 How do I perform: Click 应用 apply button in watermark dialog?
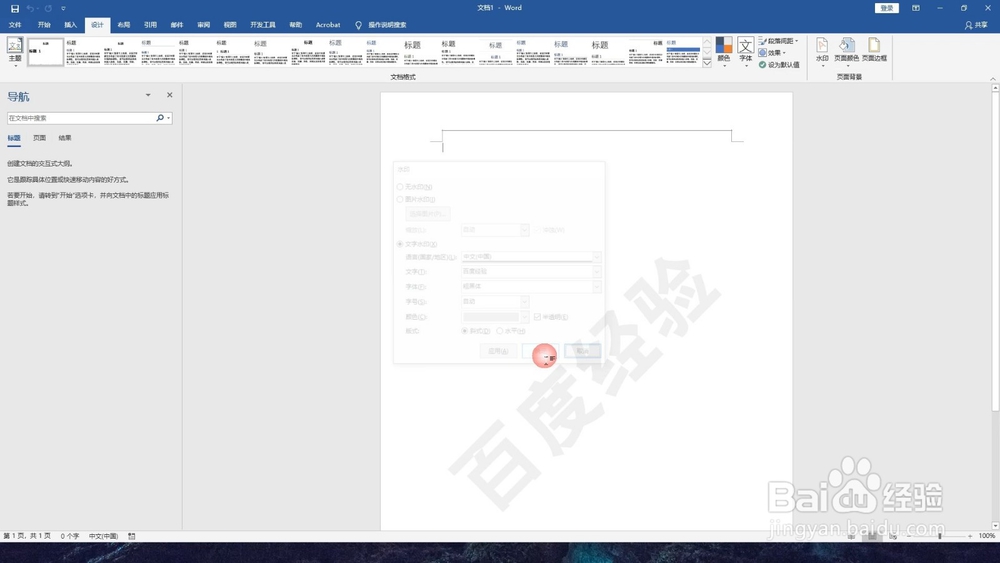pyautogui.click(x=498, y=351)
